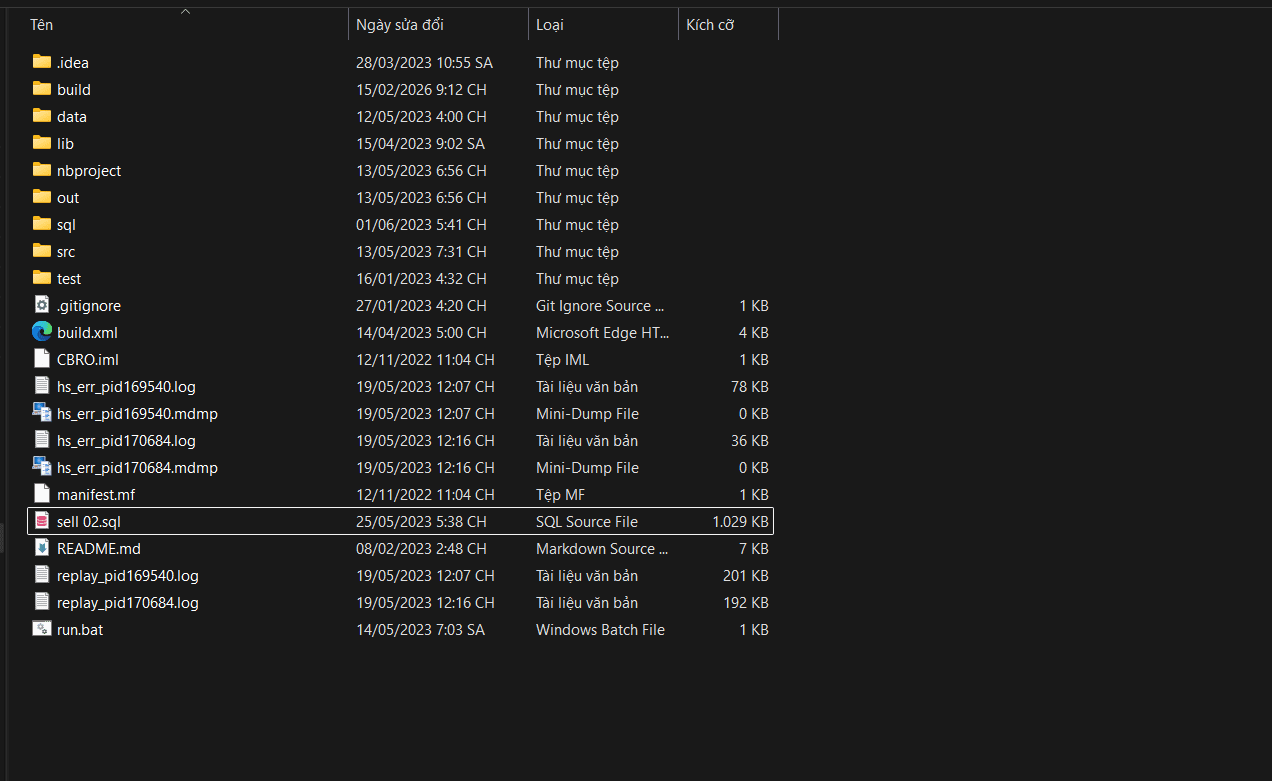Viewport: 1272px width, 781px height.
Task: Click the date 14/05/2023 7:03 SA
Action: click(x=420, y=629)
